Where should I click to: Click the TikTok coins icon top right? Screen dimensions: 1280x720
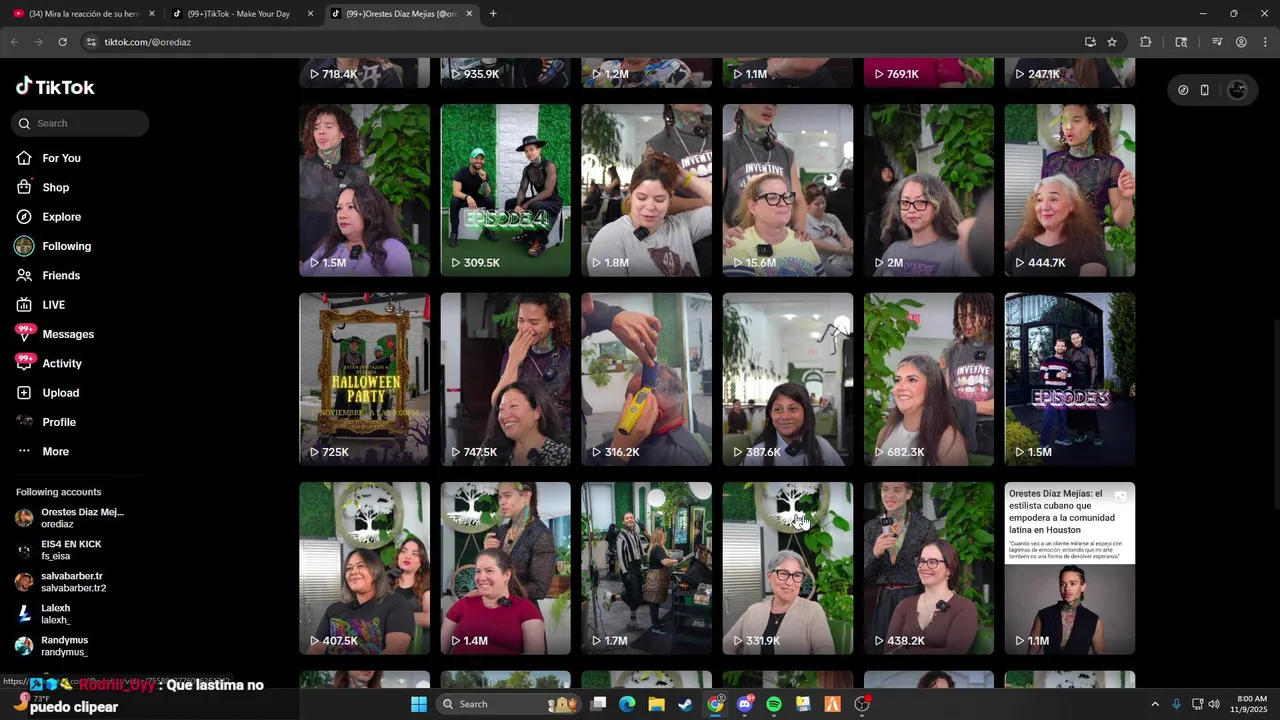1183,90
